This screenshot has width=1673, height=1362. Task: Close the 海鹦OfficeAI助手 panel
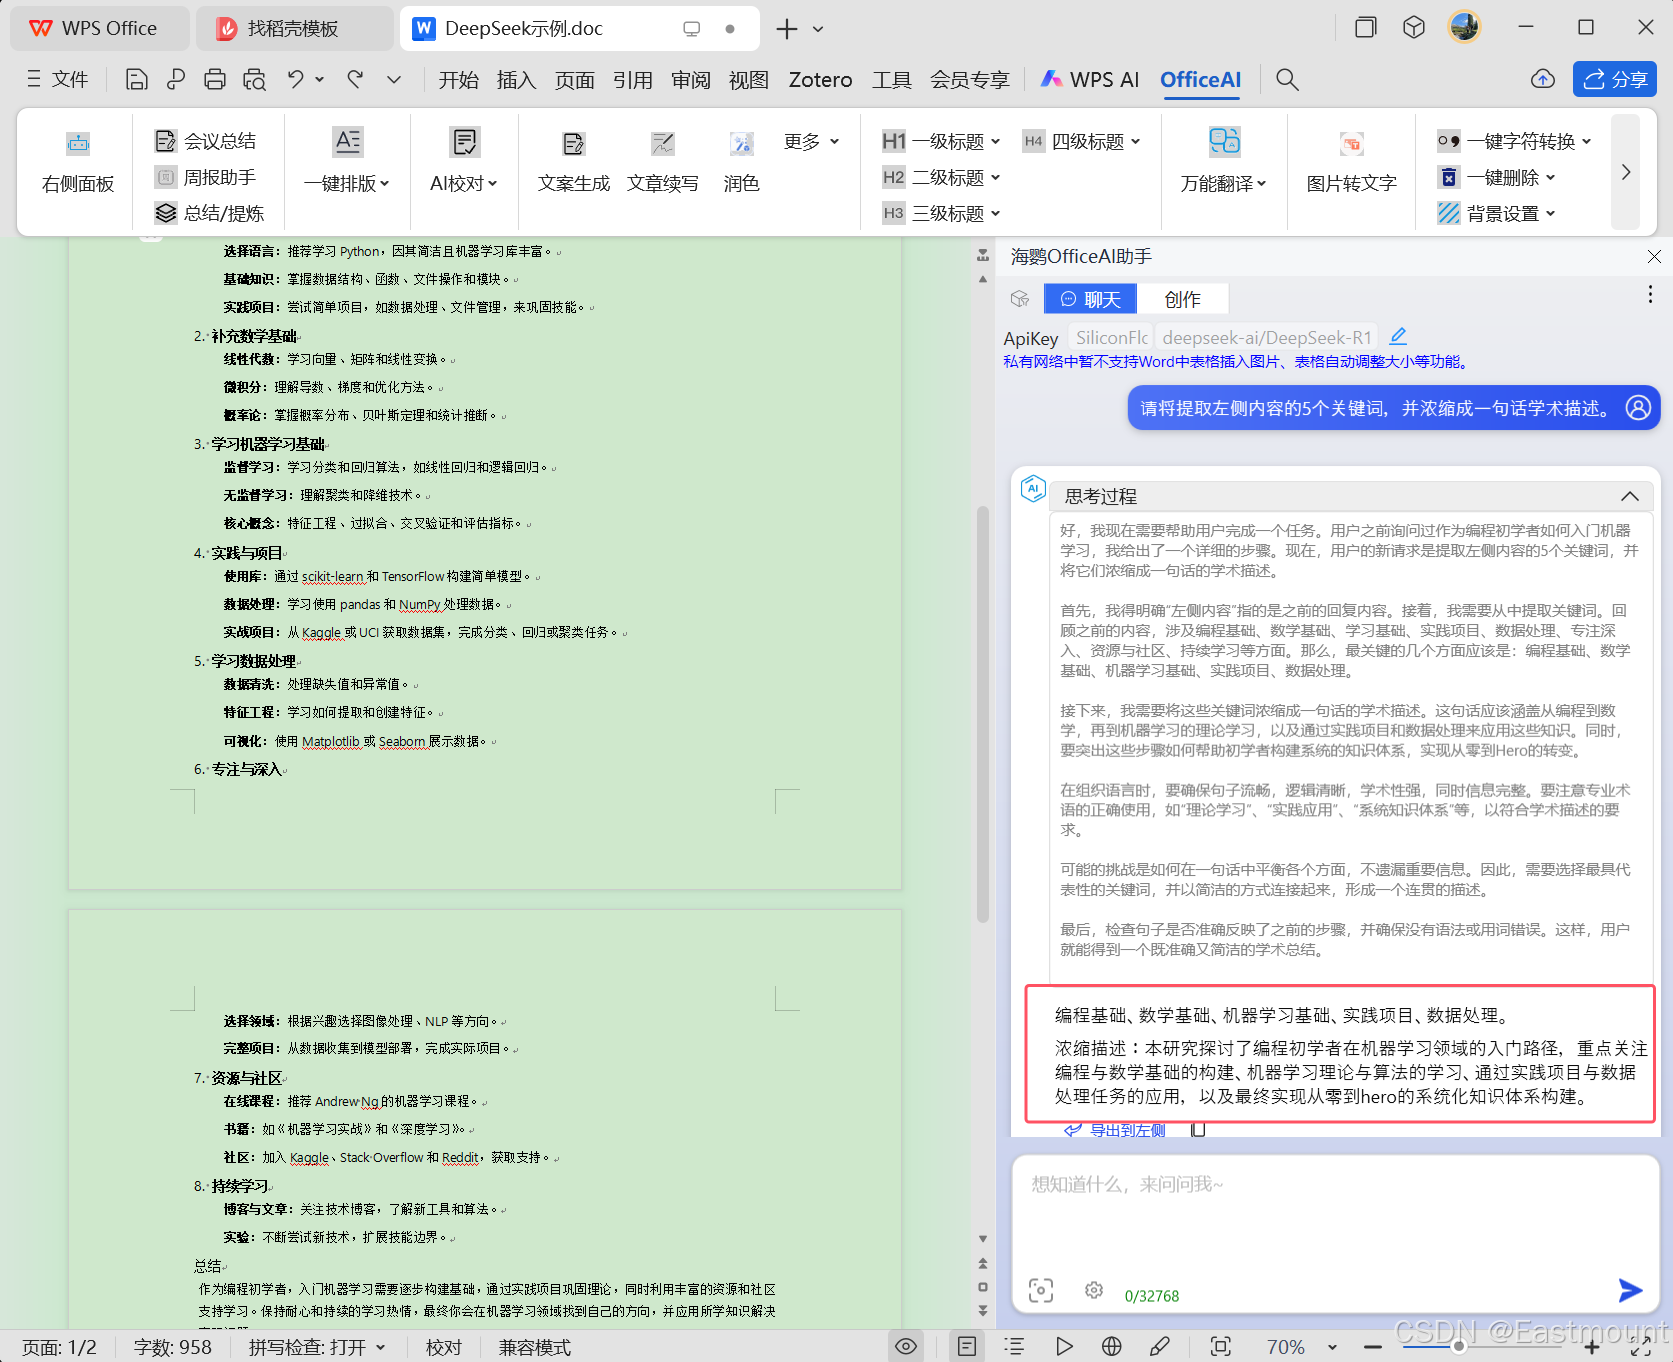point(1654,257)
